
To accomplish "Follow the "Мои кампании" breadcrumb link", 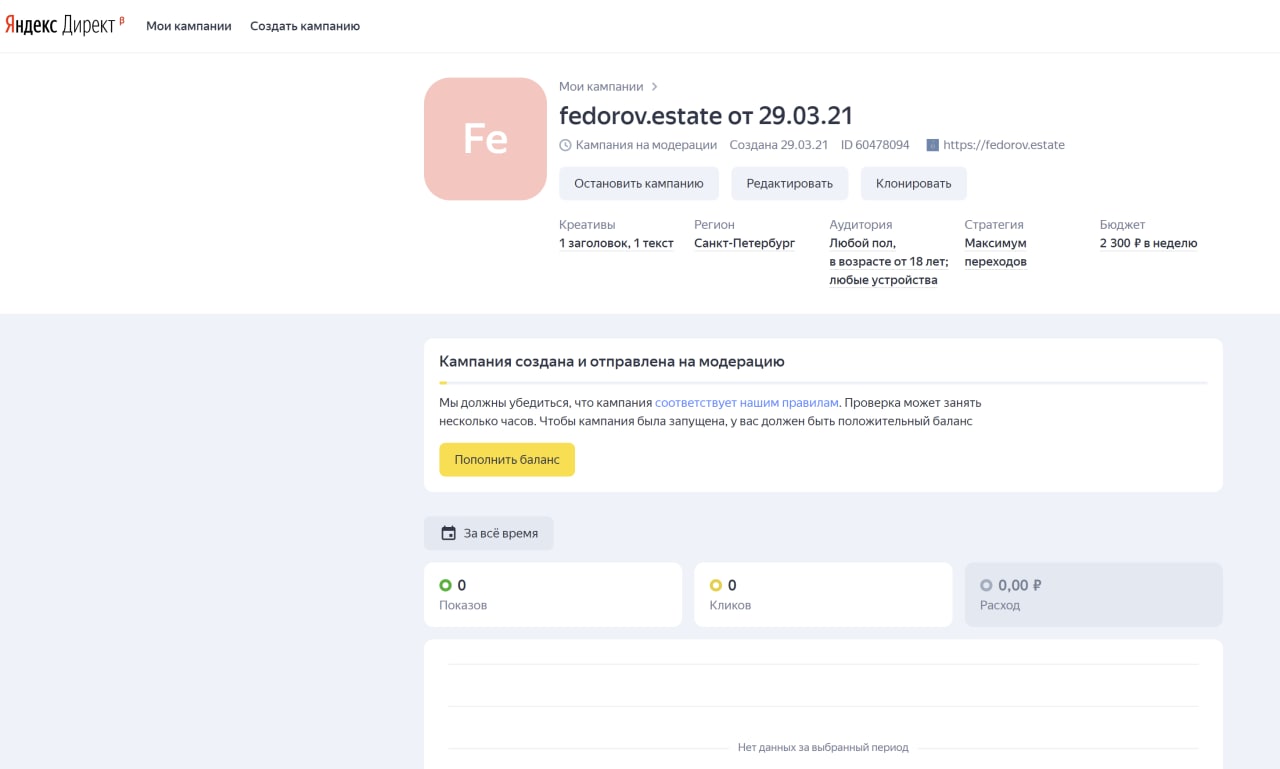I will (x=601, y=87).
